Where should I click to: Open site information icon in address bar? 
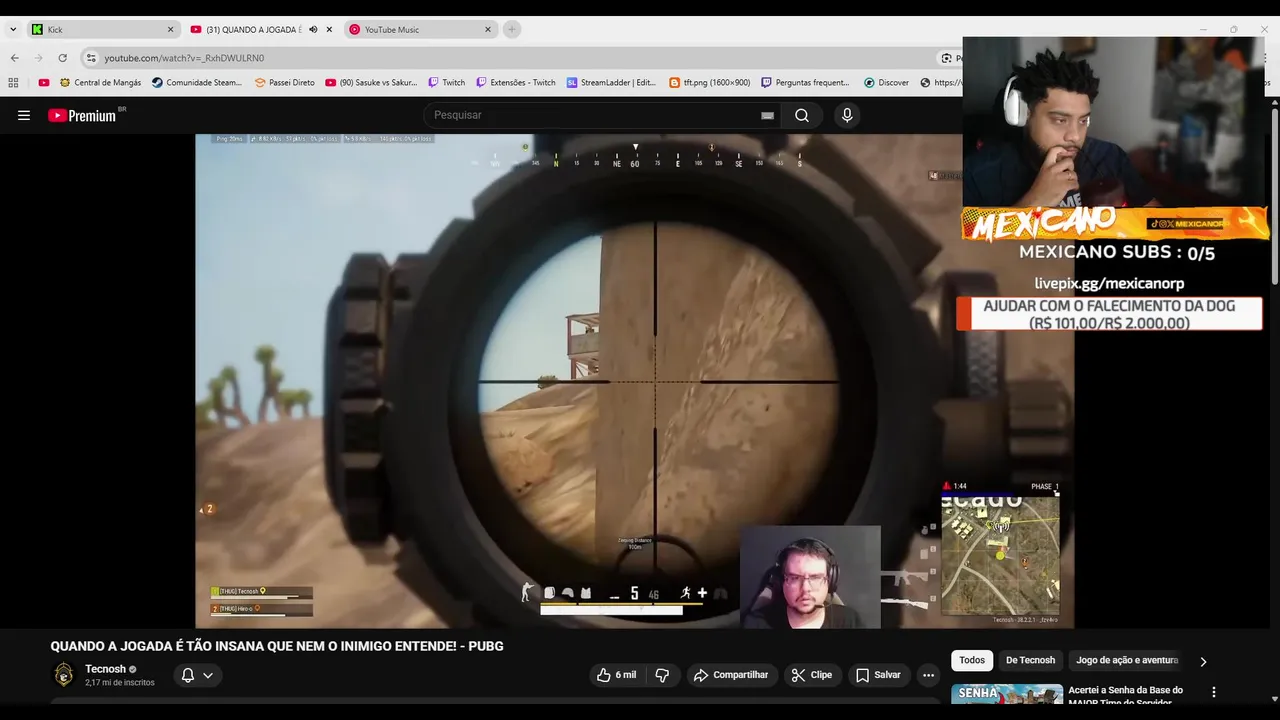[91, 58]
